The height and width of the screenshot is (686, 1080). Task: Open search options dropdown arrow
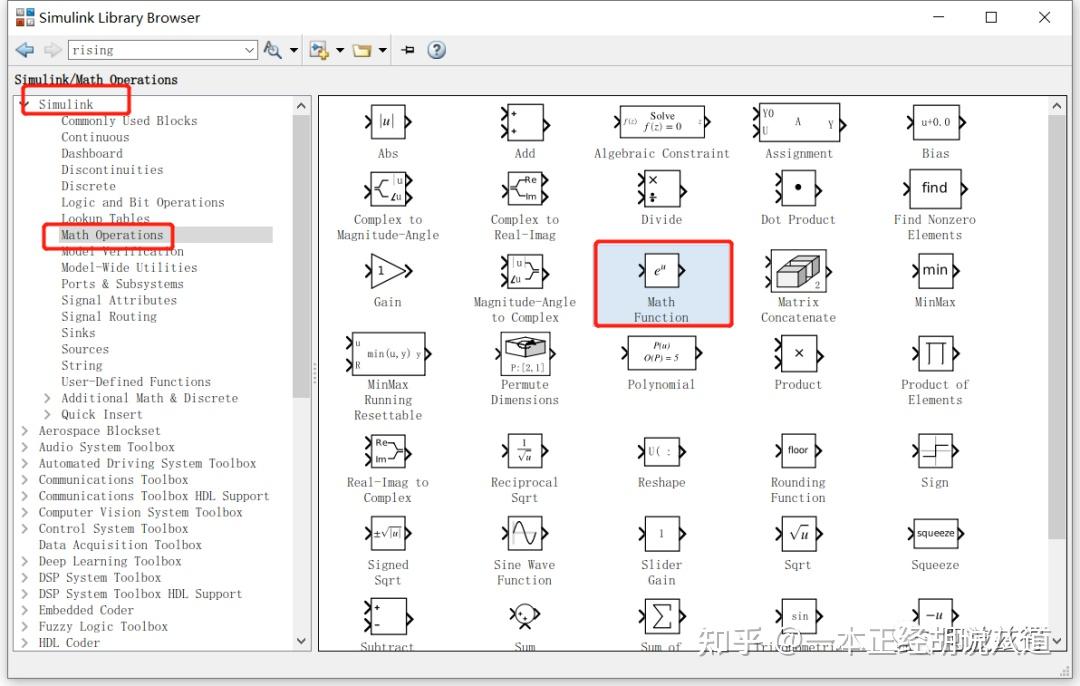coord(294,50)
